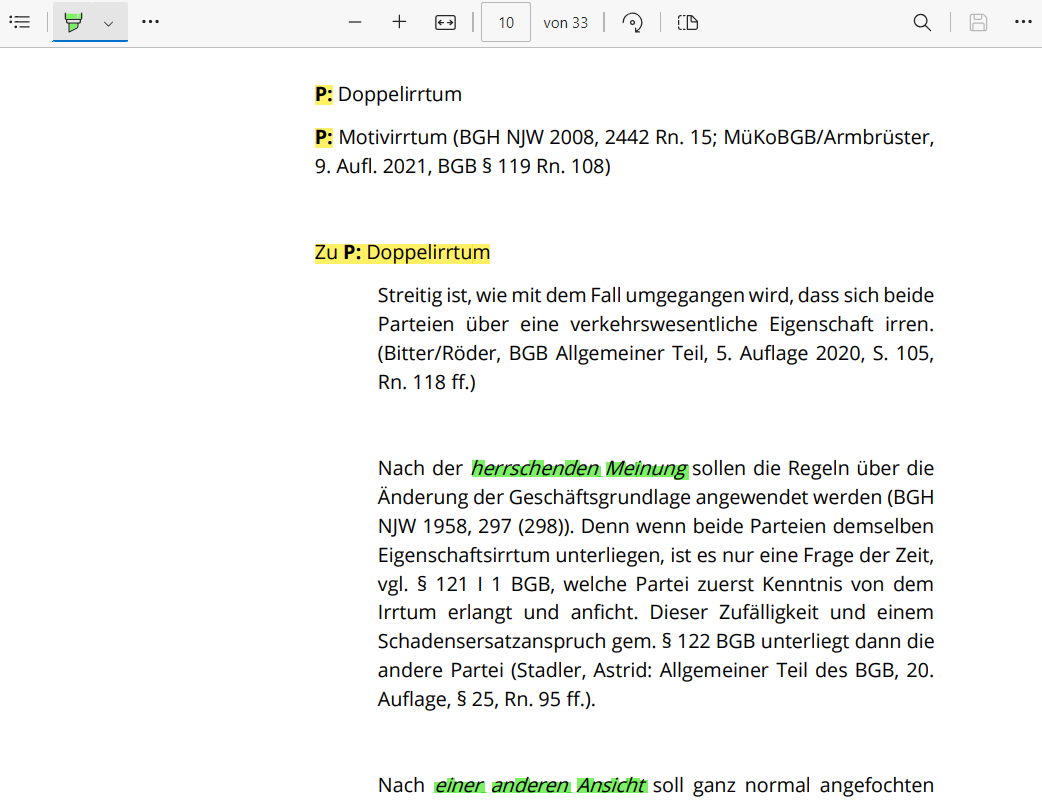This screenshot has height=803, width=1042.
Task: Click the yellow 'Zu P: Doppelirrtum' heading highlight
Action: tap(402, 252)
